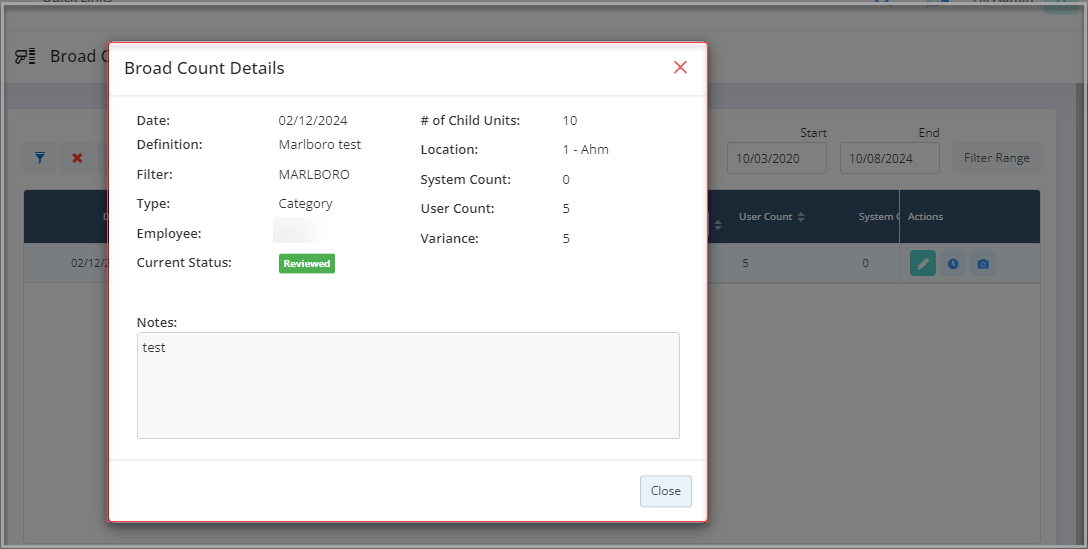1088x549 pixels.
Task: Click inside the Notes text area
Action: [x=408, y=385]
